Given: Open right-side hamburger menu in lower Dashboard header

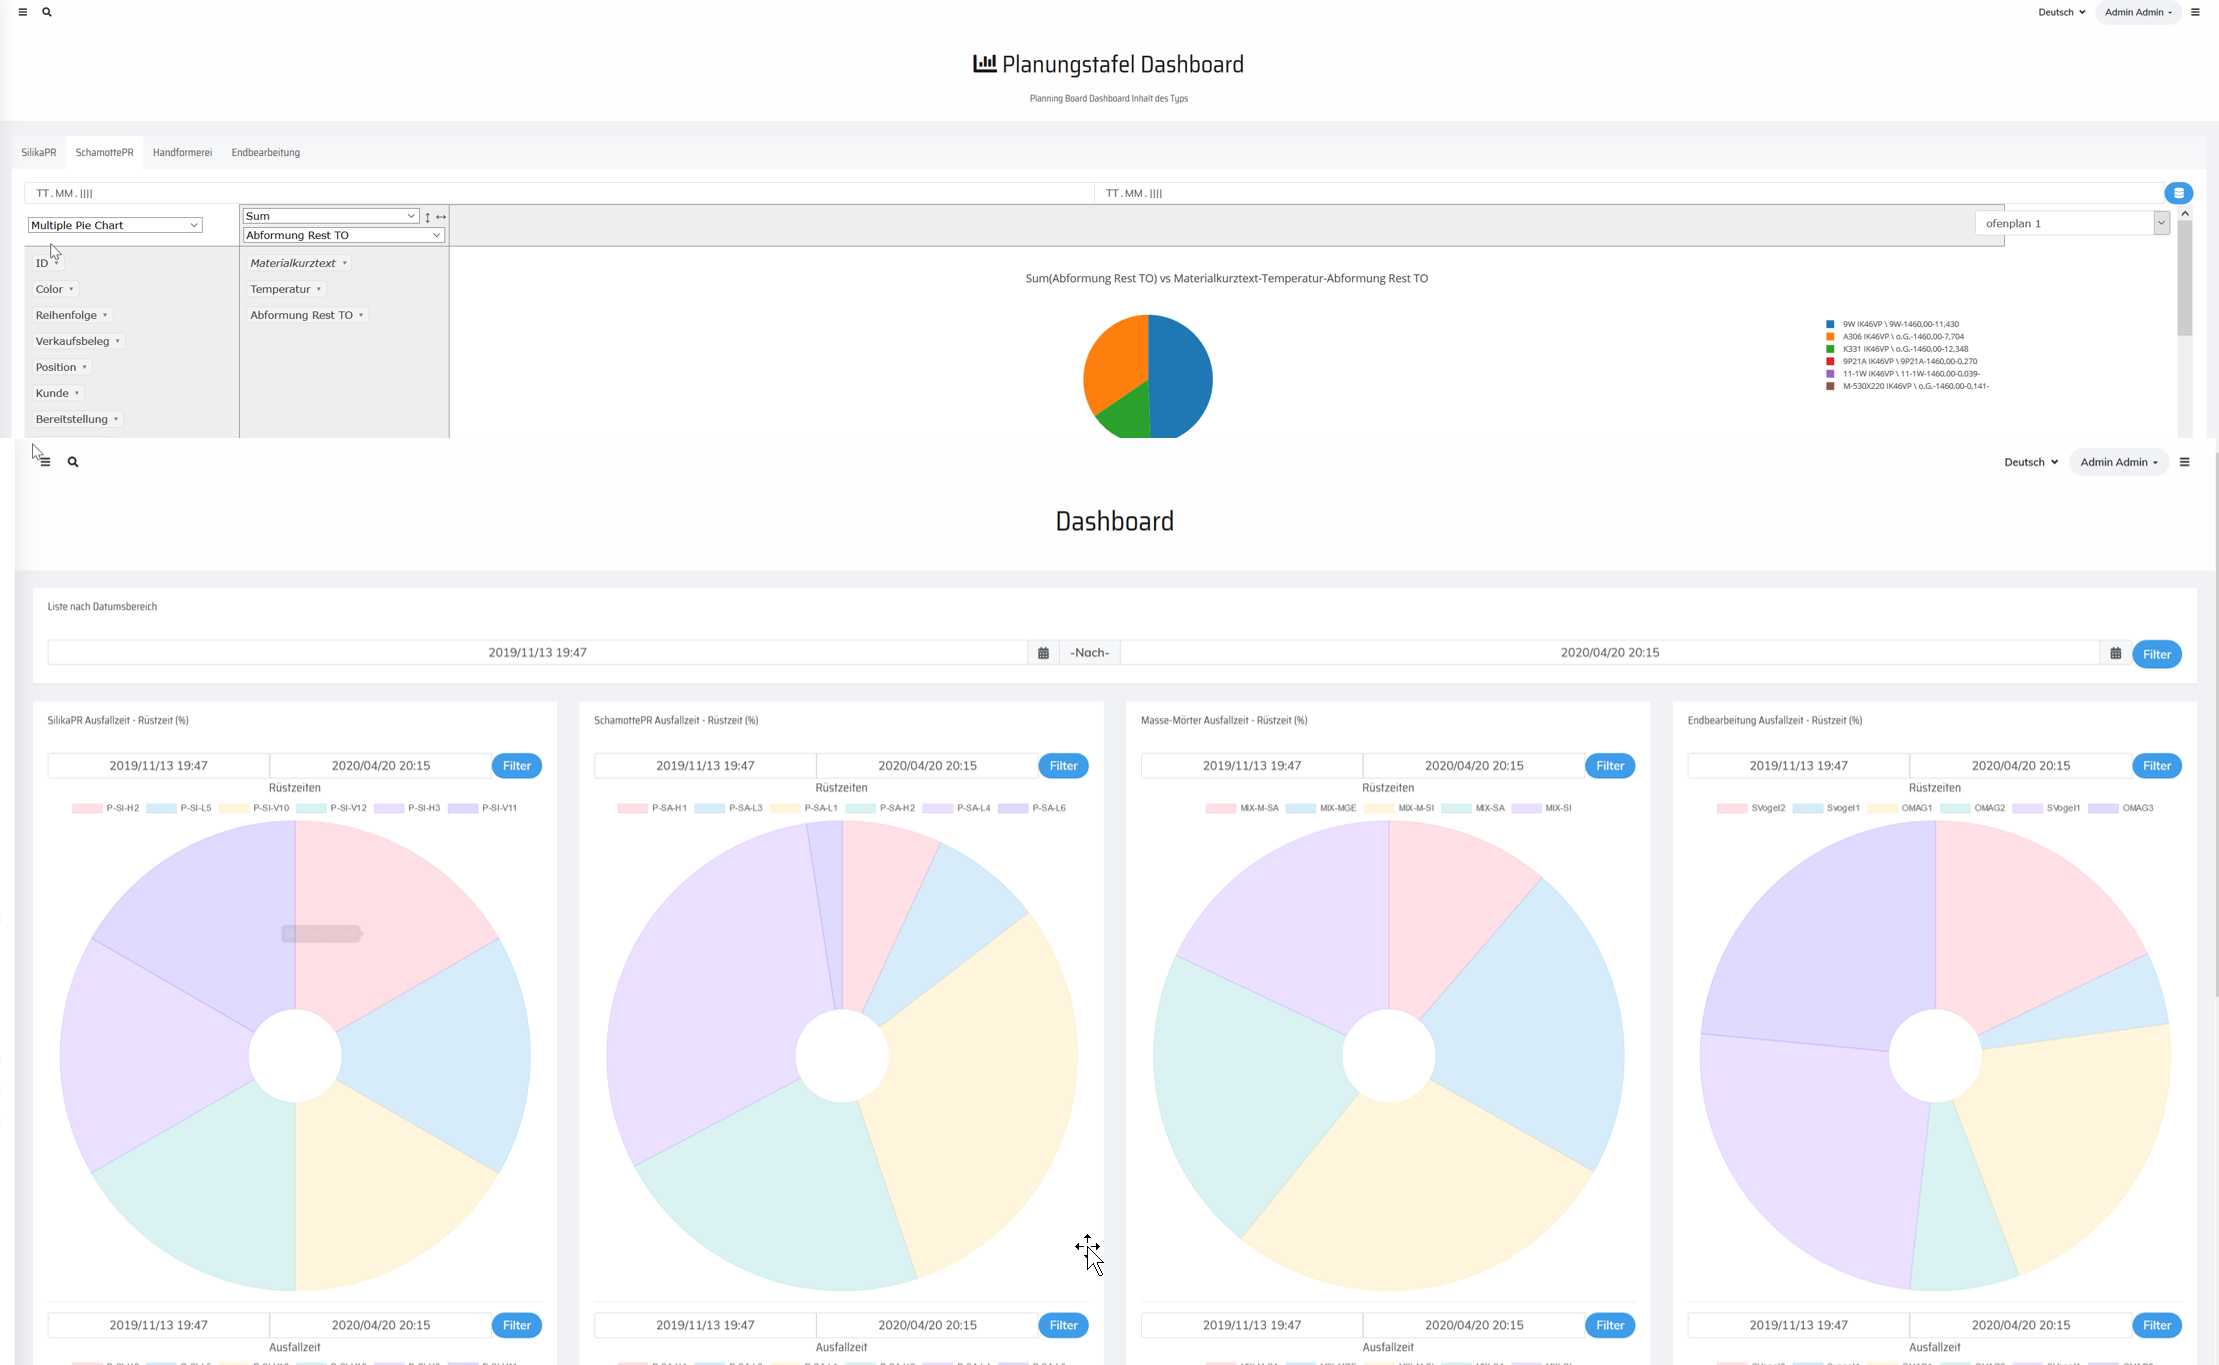Looking at the screenshot, I should (2184, 462).
